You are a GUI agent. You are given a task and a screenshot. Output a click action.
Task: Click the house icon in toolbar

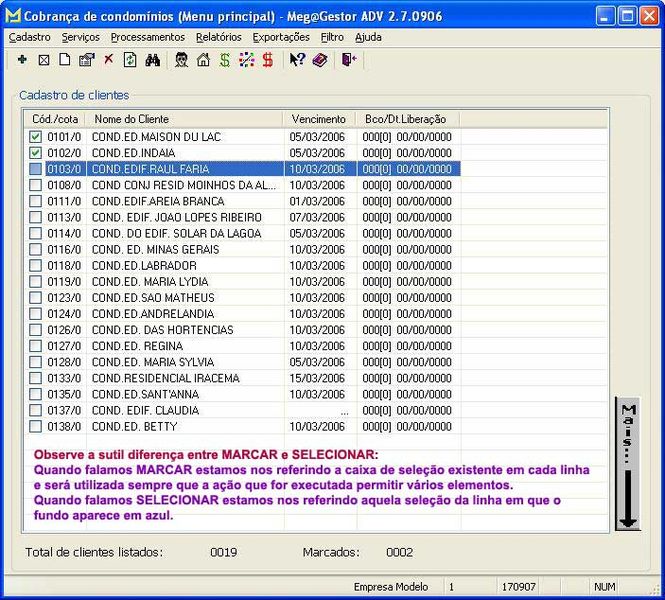click(x=203, y=60)
